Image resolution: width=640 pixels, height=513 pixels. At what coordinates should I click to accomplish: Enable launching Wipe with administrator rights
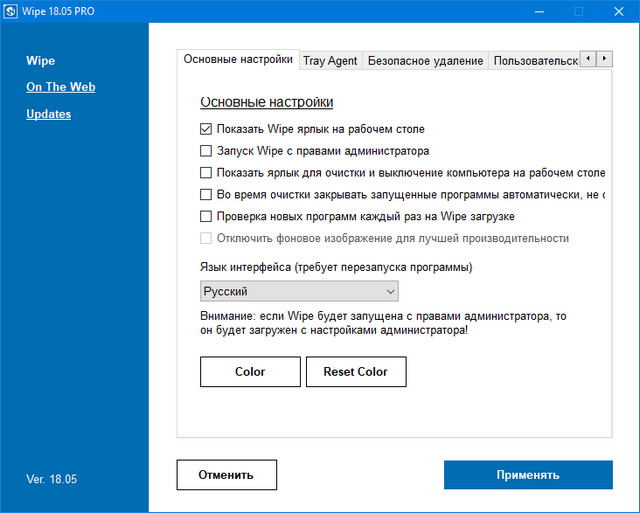206,151
